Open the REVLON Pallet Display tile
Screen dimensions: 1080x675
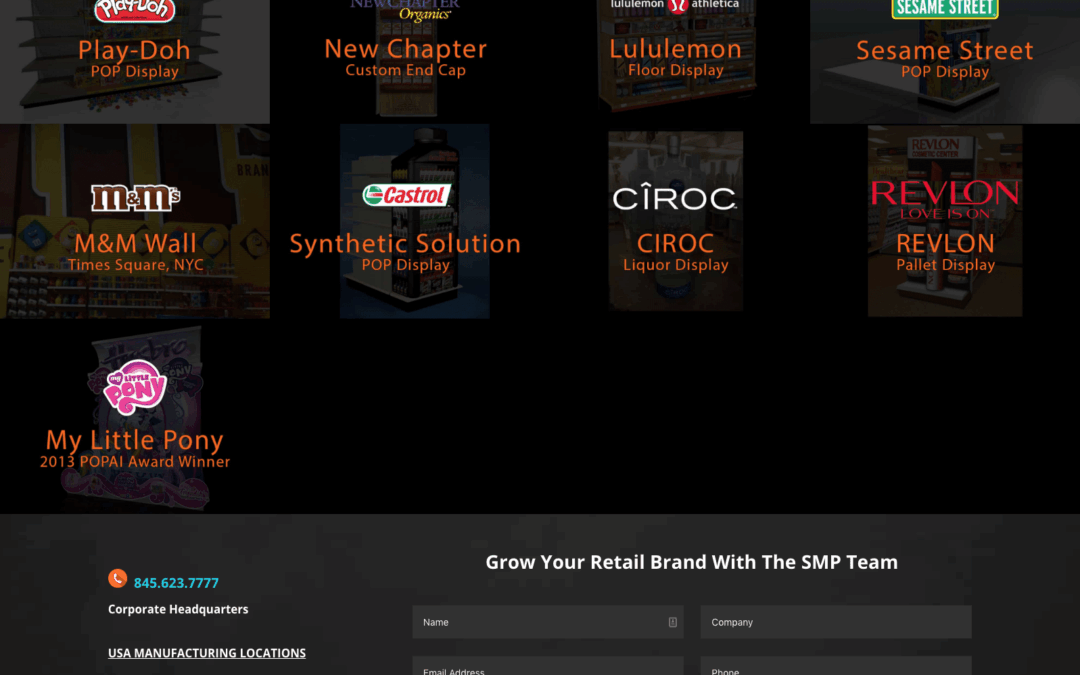[x=945, y=221]
